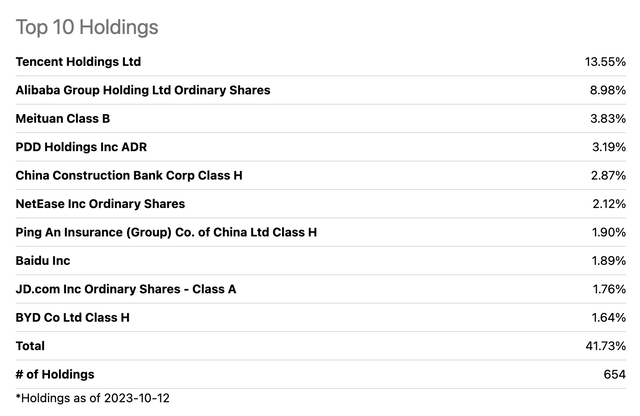The width and height of the screenshot is (640, 416).
Task: Click the Top 10 Holdings heading
Action: click(x=87, y=27)
